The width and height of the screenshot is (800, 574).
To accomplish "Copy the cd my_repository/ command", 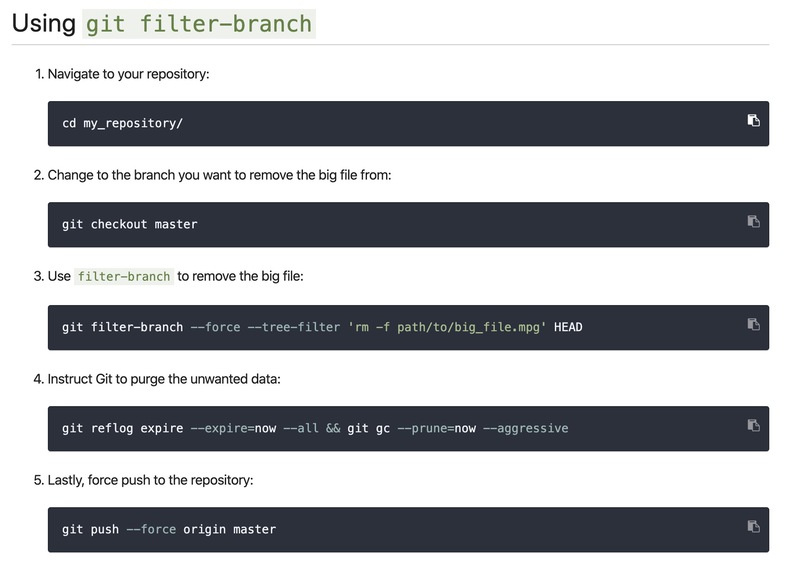I will click(x=753, y=121).
